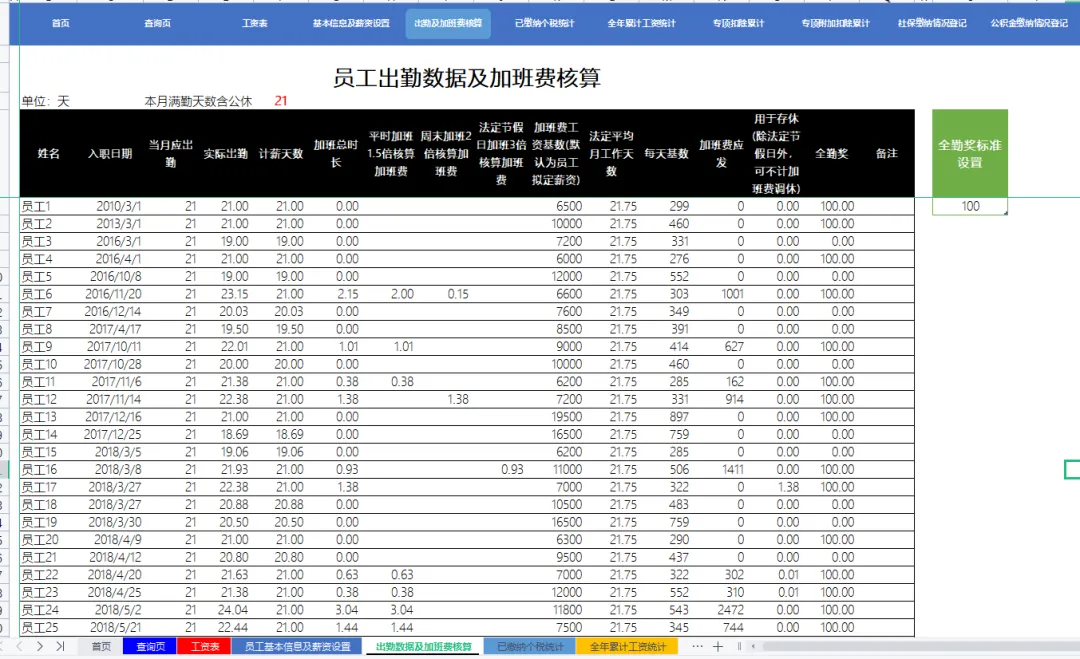Click the 备注 column header
The image size is (1080, 659).
pos(886,154)
